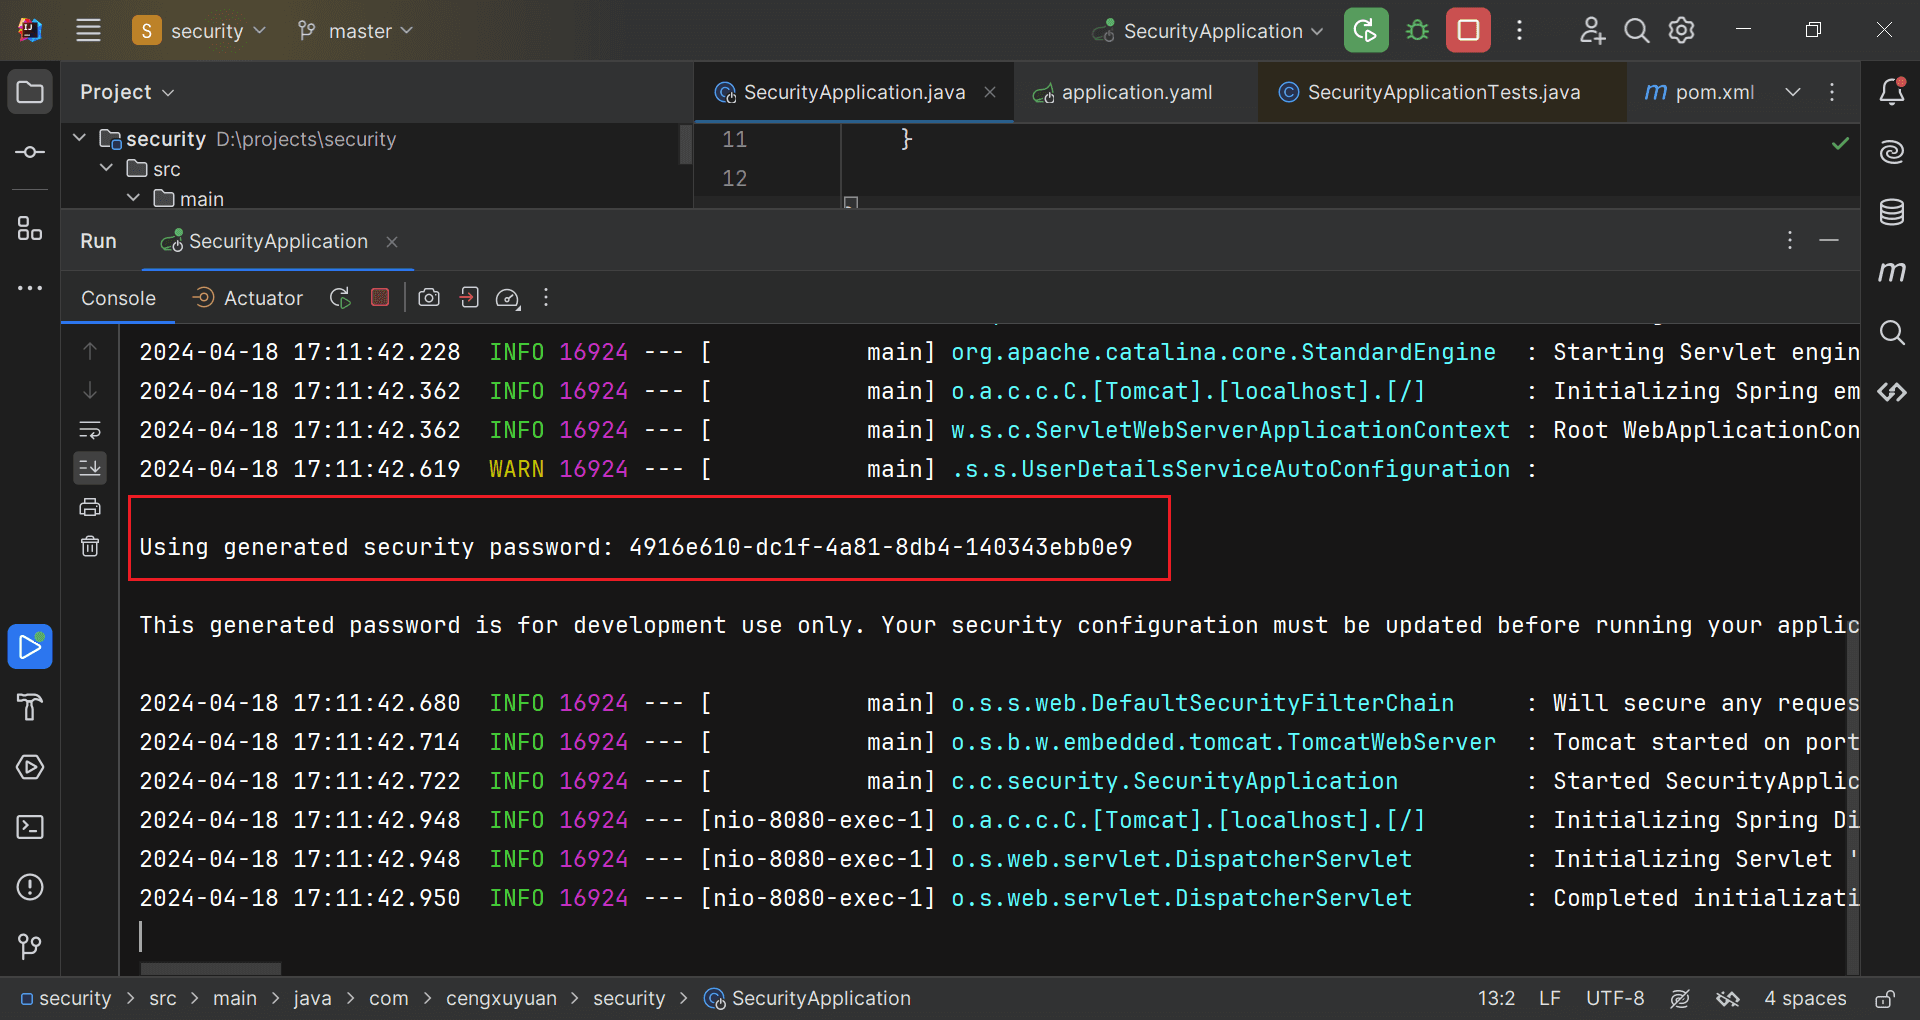This screenshot has width=1920, height=1020.
Task: Open the Problems tool window
Action: coord(30,887)
